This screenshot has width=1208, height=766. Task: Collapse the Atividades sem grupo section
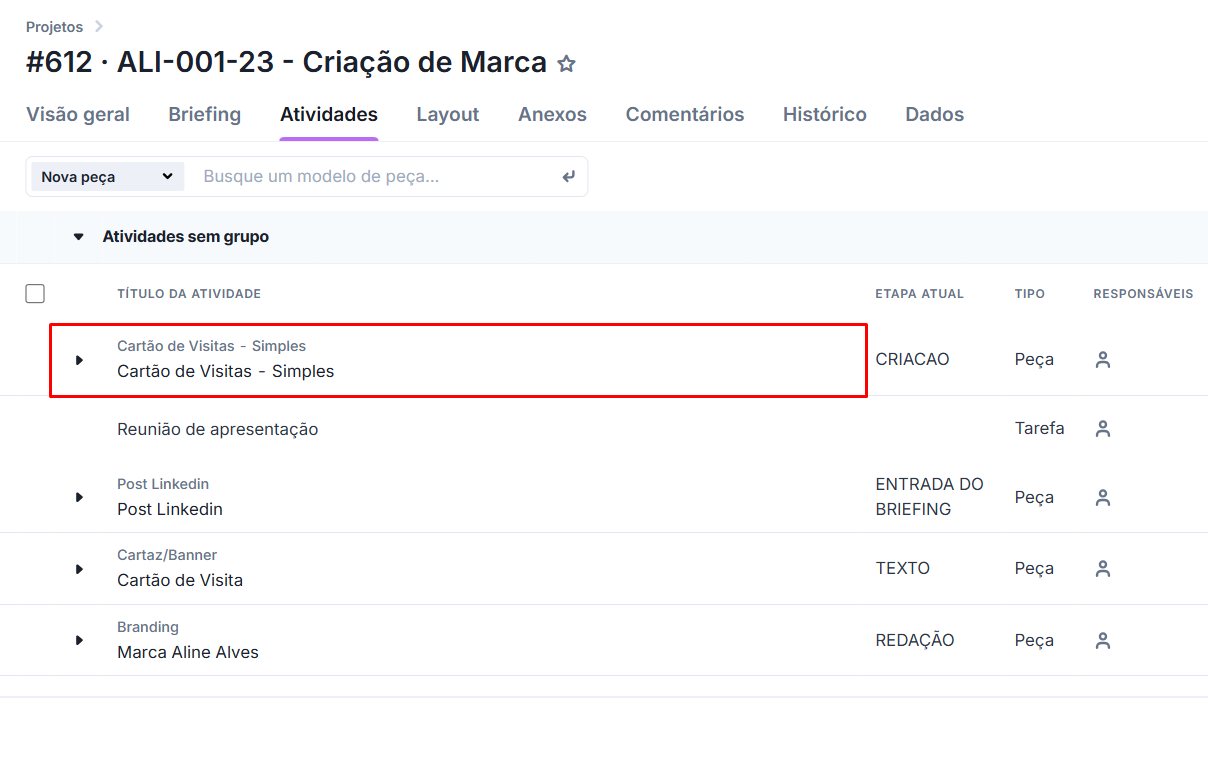(x=79, y=237)
